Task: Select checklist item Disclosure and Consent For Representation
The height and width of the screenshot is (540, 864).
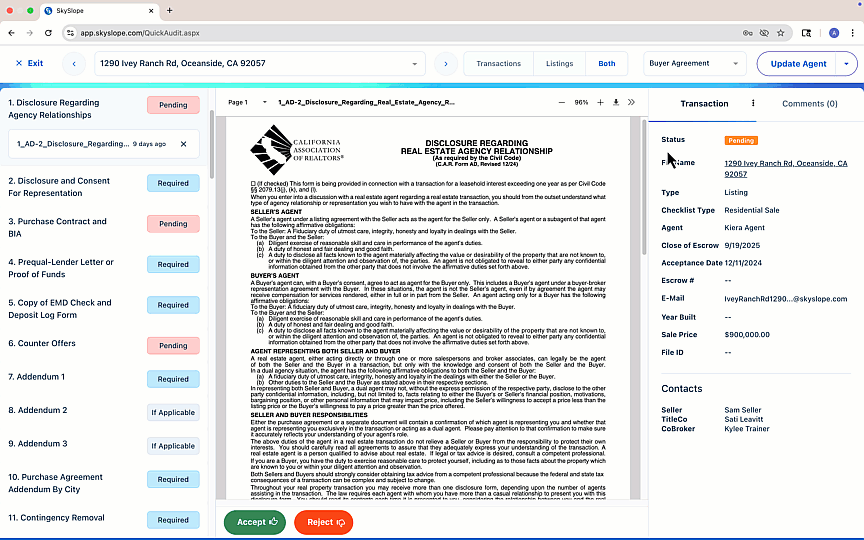Action: [x=59, y=187]
